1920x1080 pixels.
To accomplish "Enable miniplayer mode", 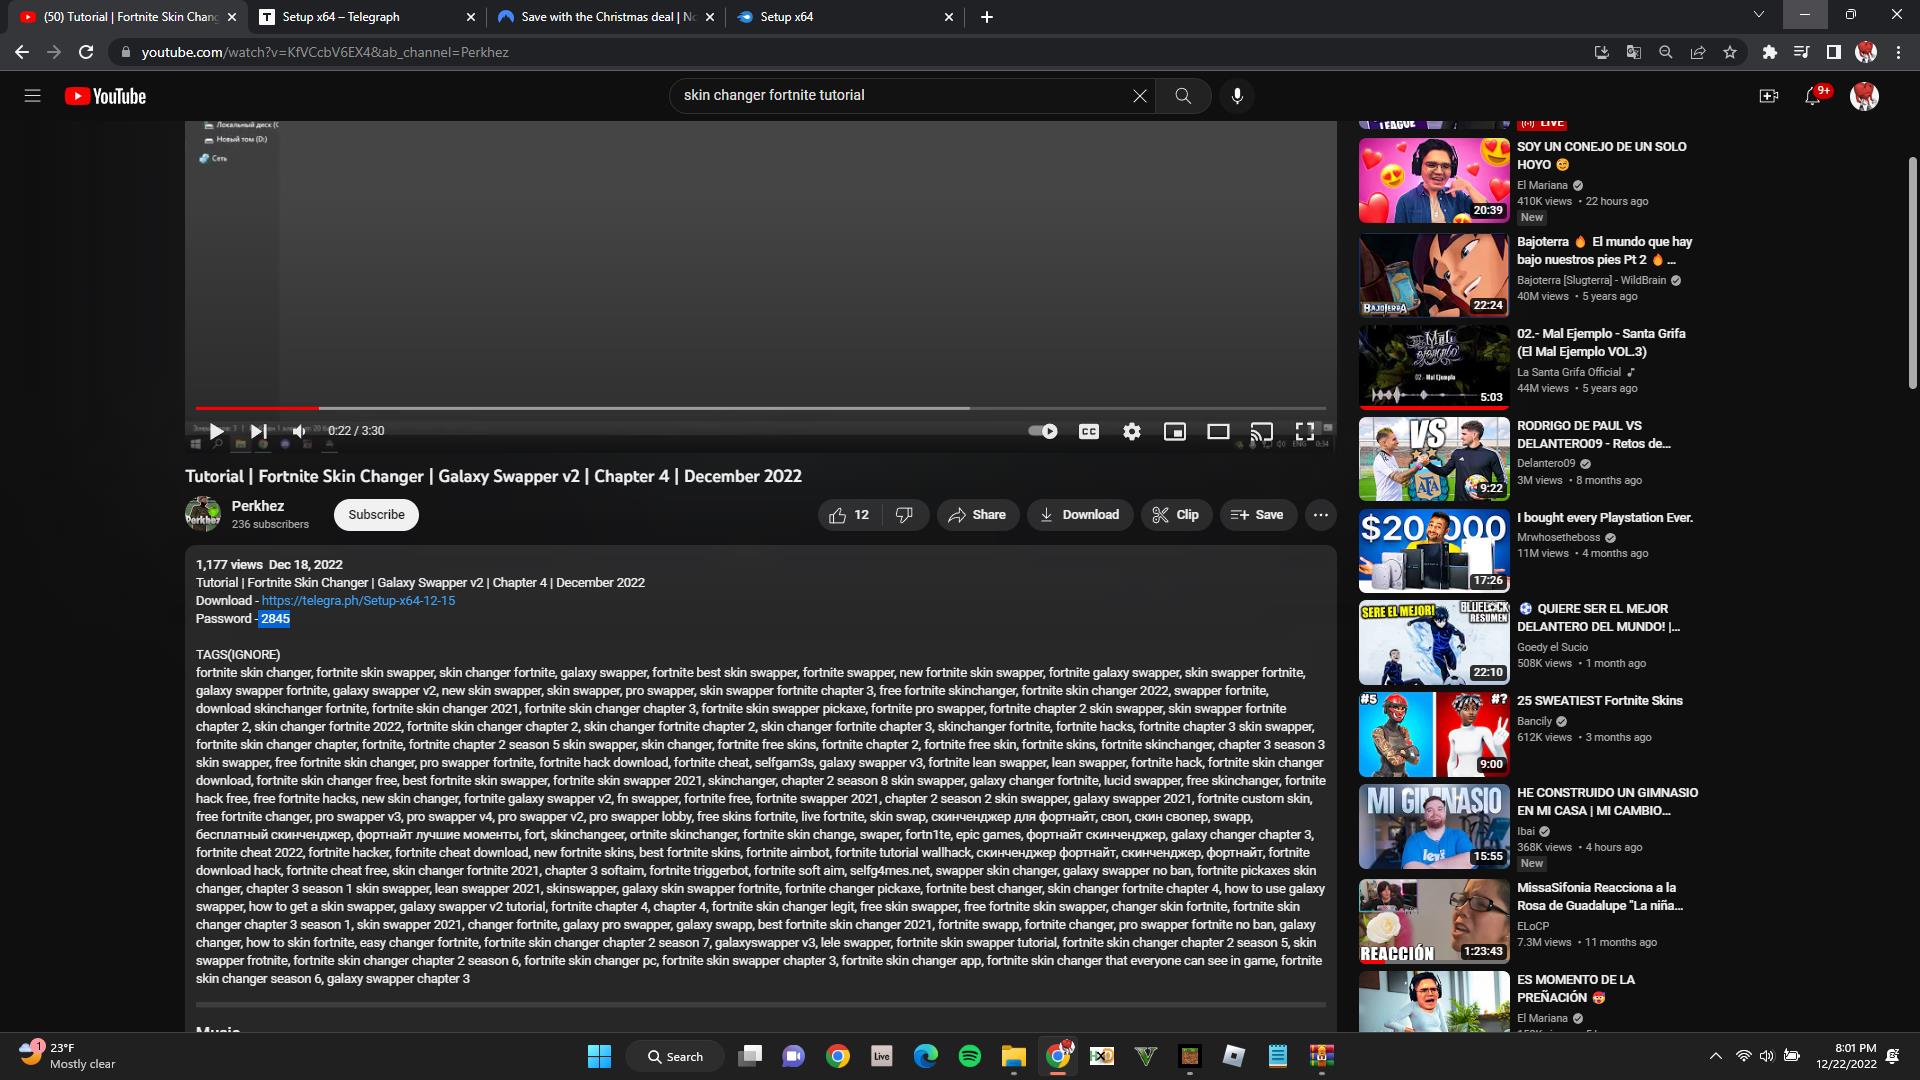I will pos(1174,431).
